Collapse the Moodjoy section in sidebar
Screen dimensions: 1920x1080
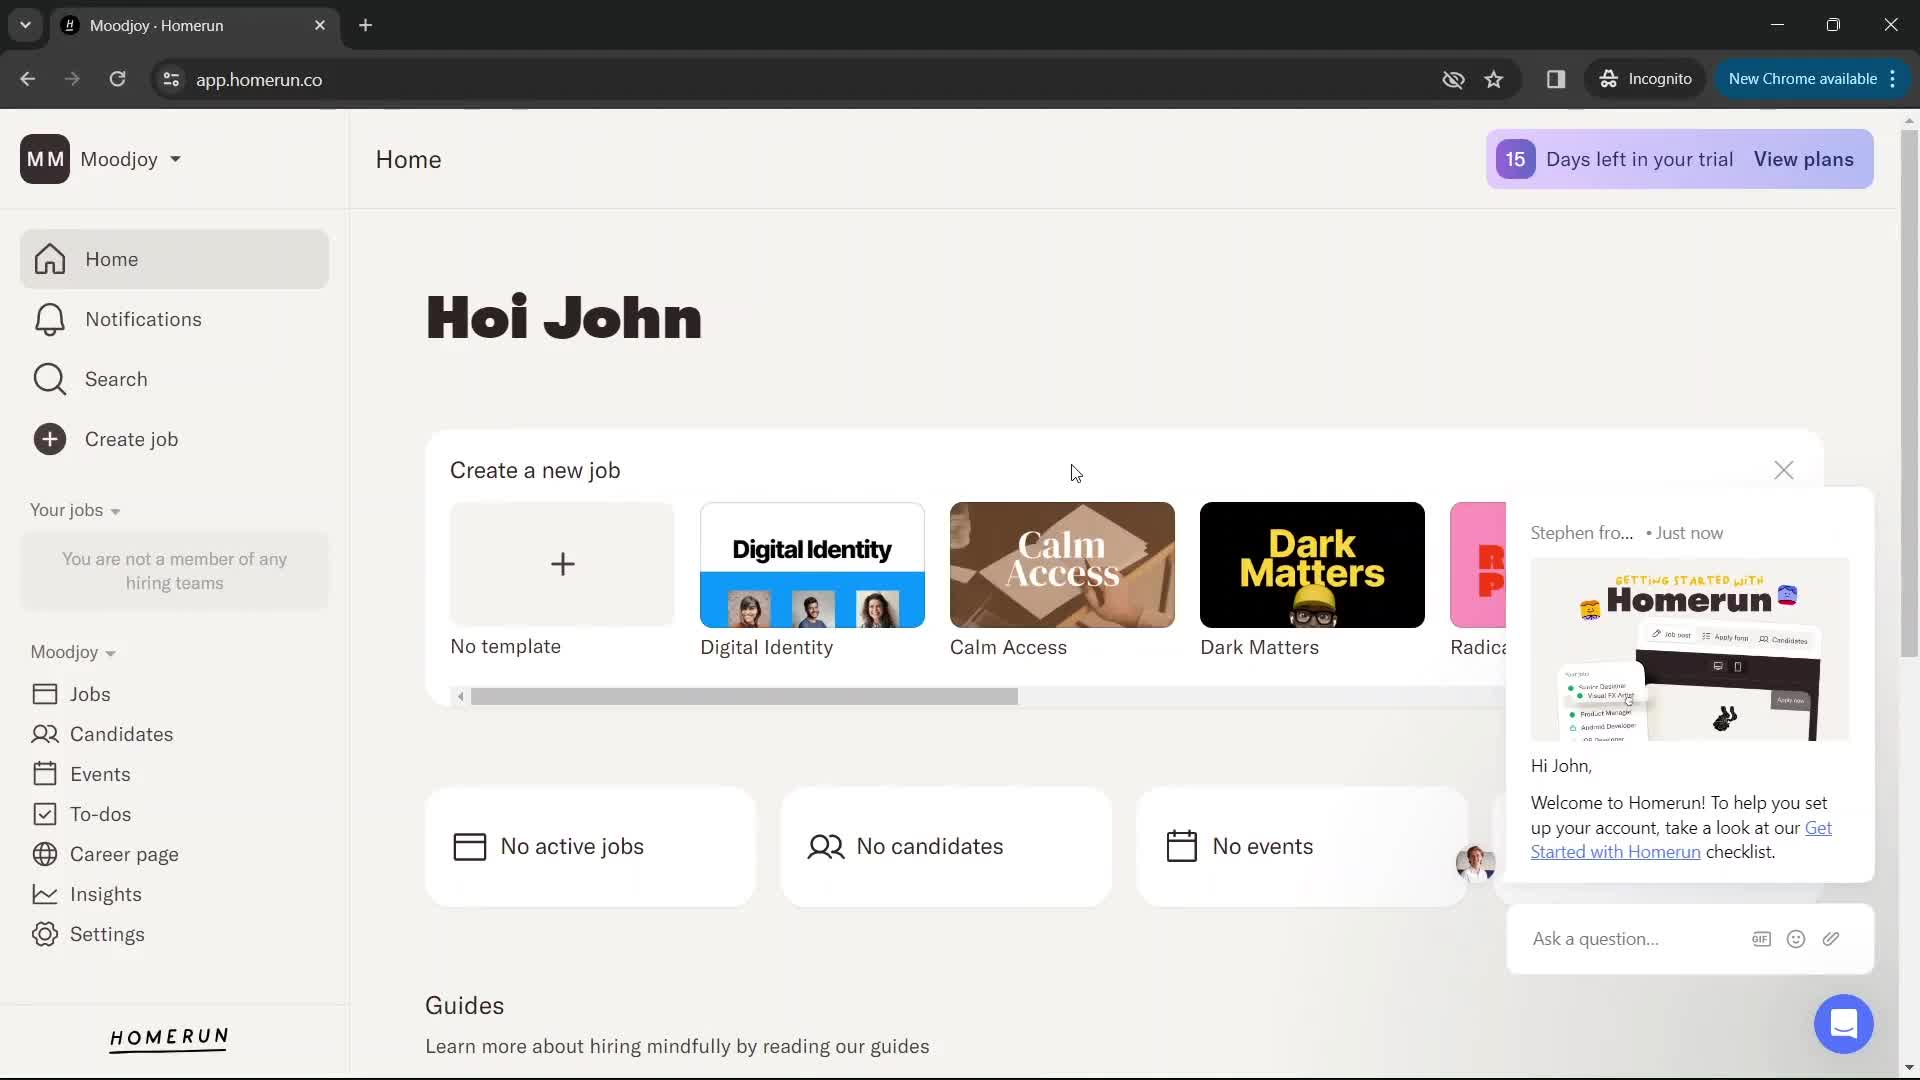73,652
